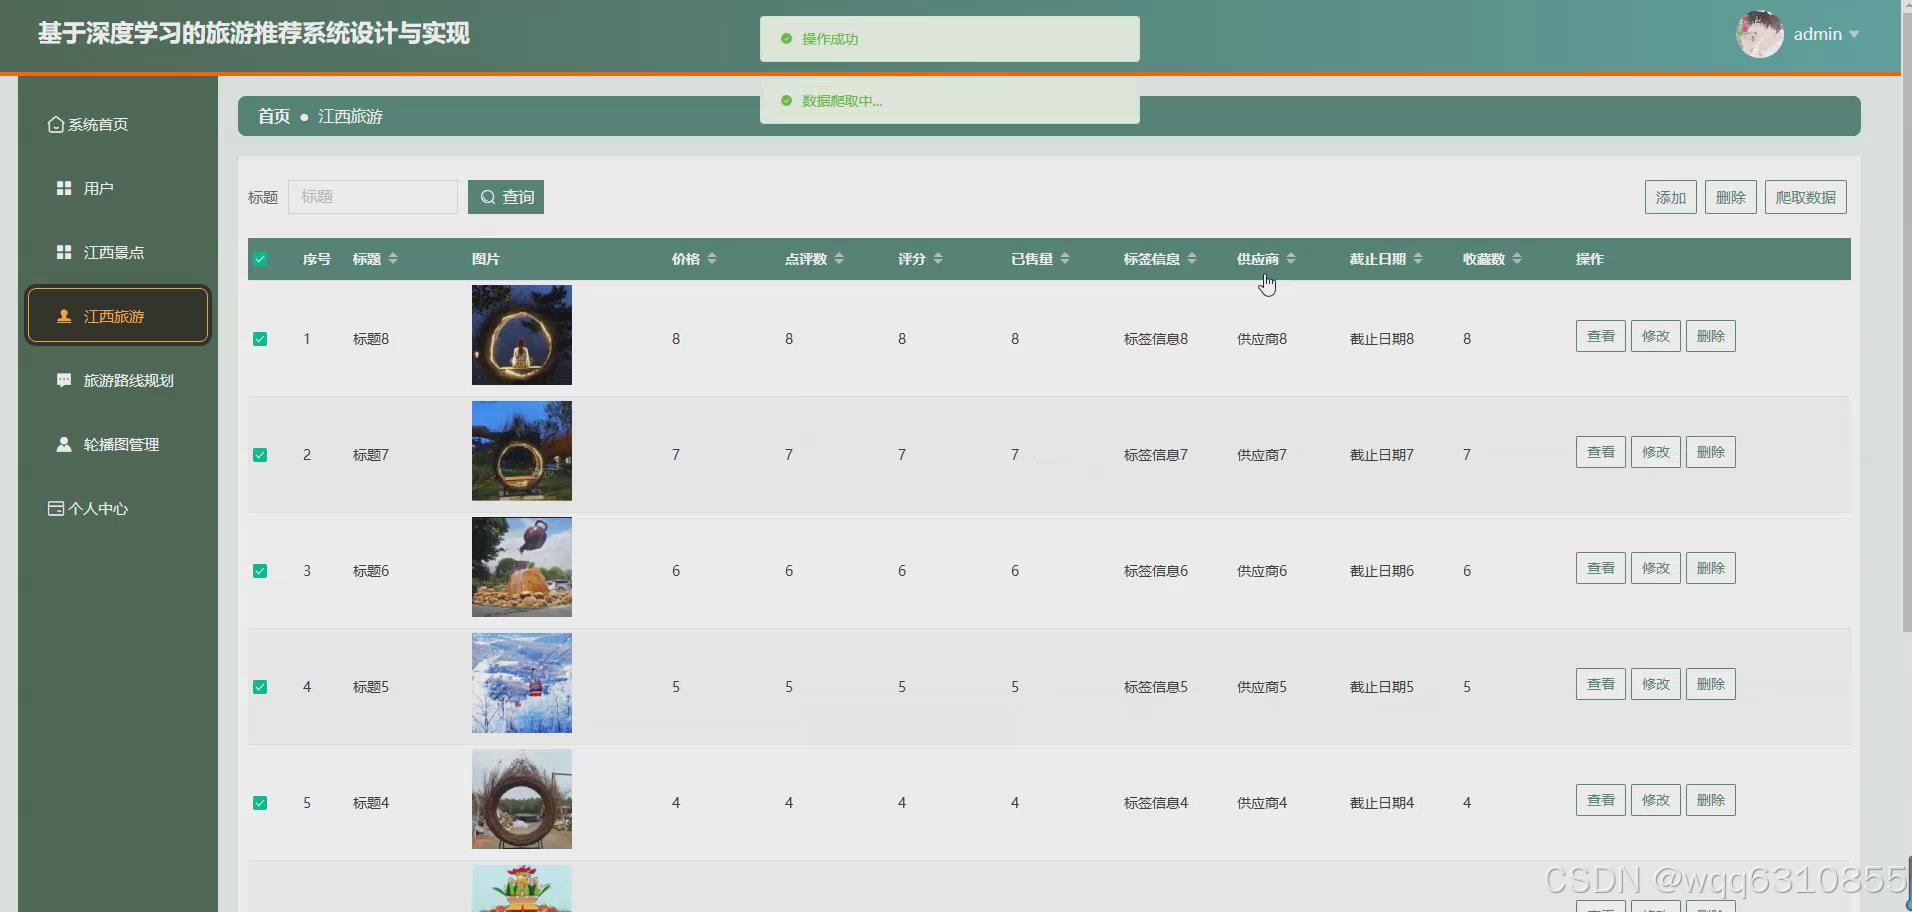
Task: Uncheck the checkbox for row 标题6
Action: pos(260,571)
